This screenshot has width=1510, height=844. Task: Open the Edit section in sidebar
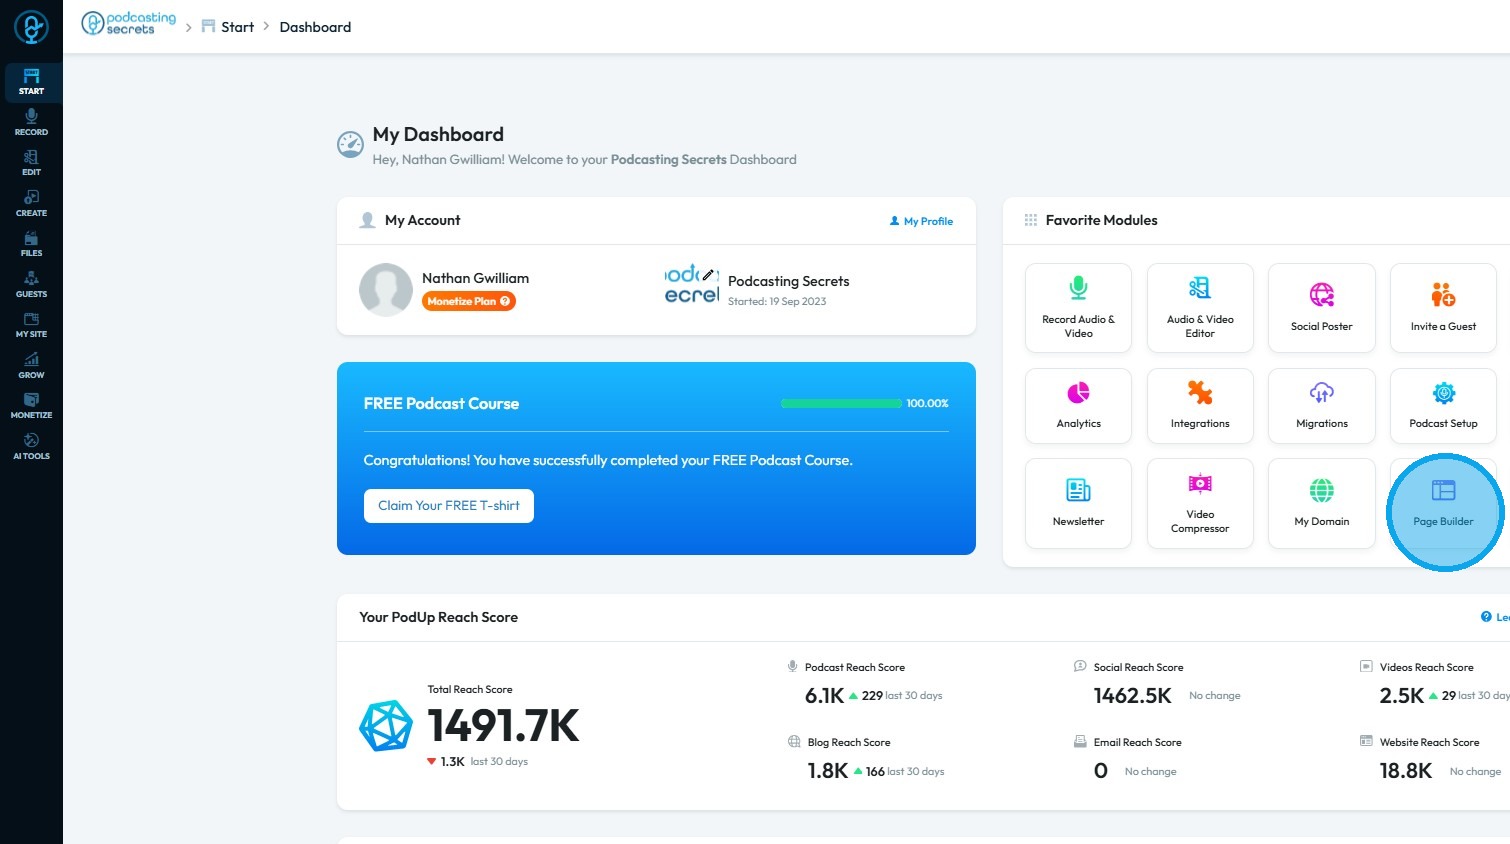[x=31, y=163]
